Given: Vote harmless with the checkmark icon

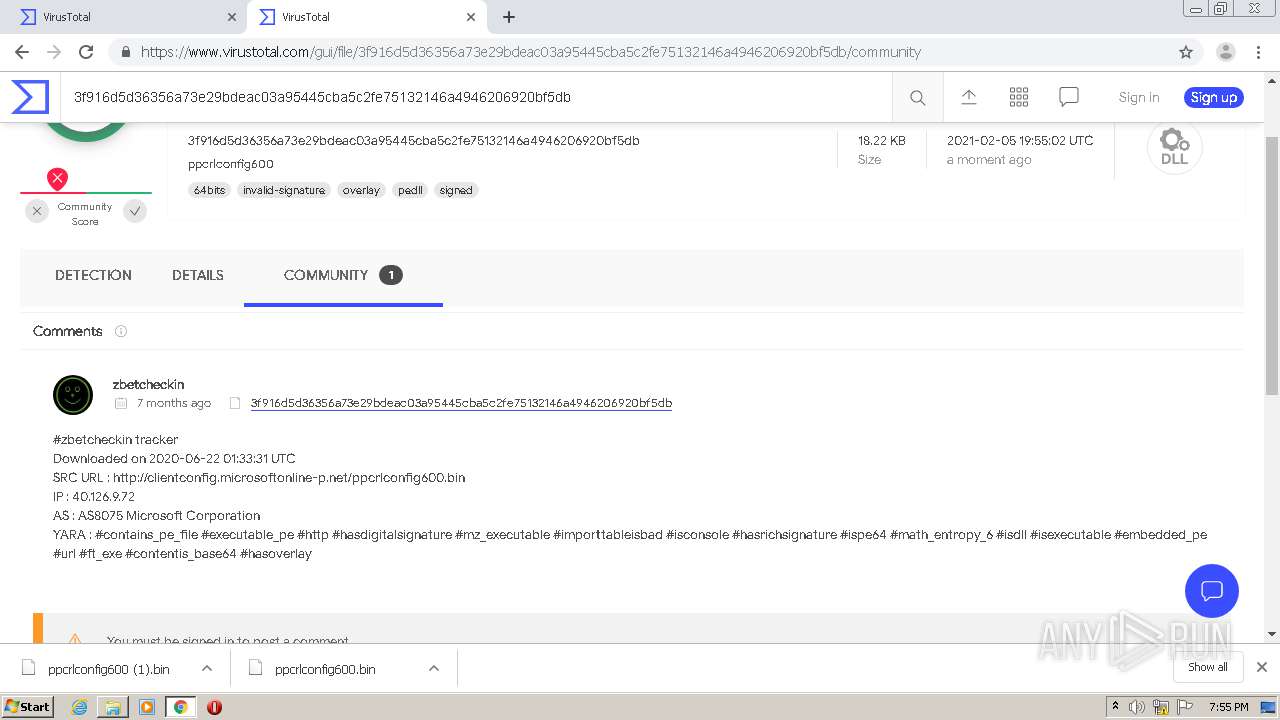Looking at the screenshot, I should 135,210.
